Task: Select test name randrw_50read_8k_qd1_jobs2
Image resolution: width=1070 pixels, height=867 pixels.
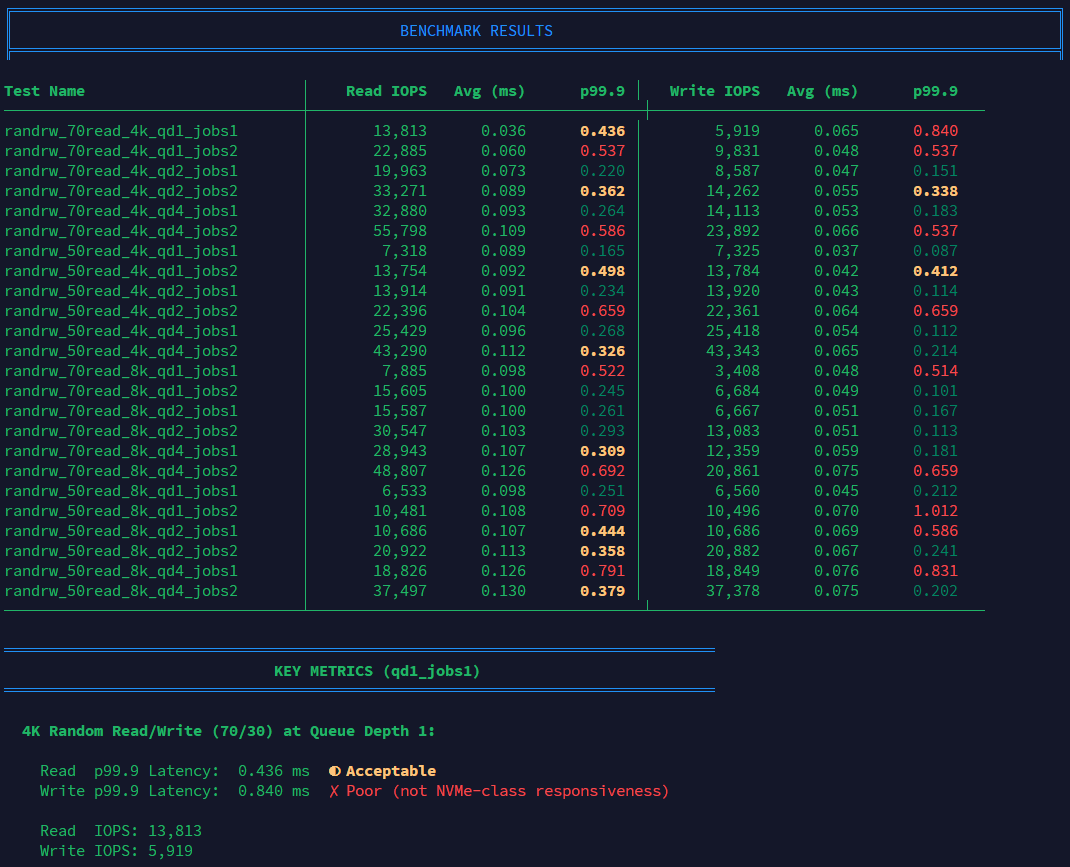Action: pyautogui.click(x=121, y=511)
